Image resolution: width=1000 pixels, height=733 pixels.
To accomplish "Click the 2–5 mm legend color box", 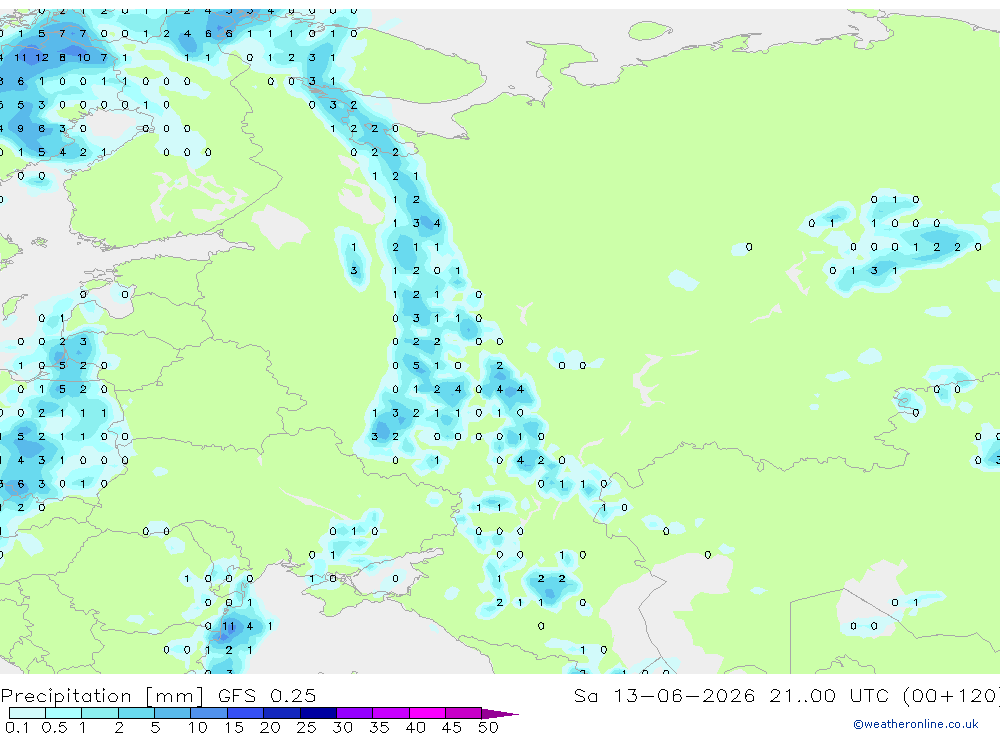I will pos(136,713).
